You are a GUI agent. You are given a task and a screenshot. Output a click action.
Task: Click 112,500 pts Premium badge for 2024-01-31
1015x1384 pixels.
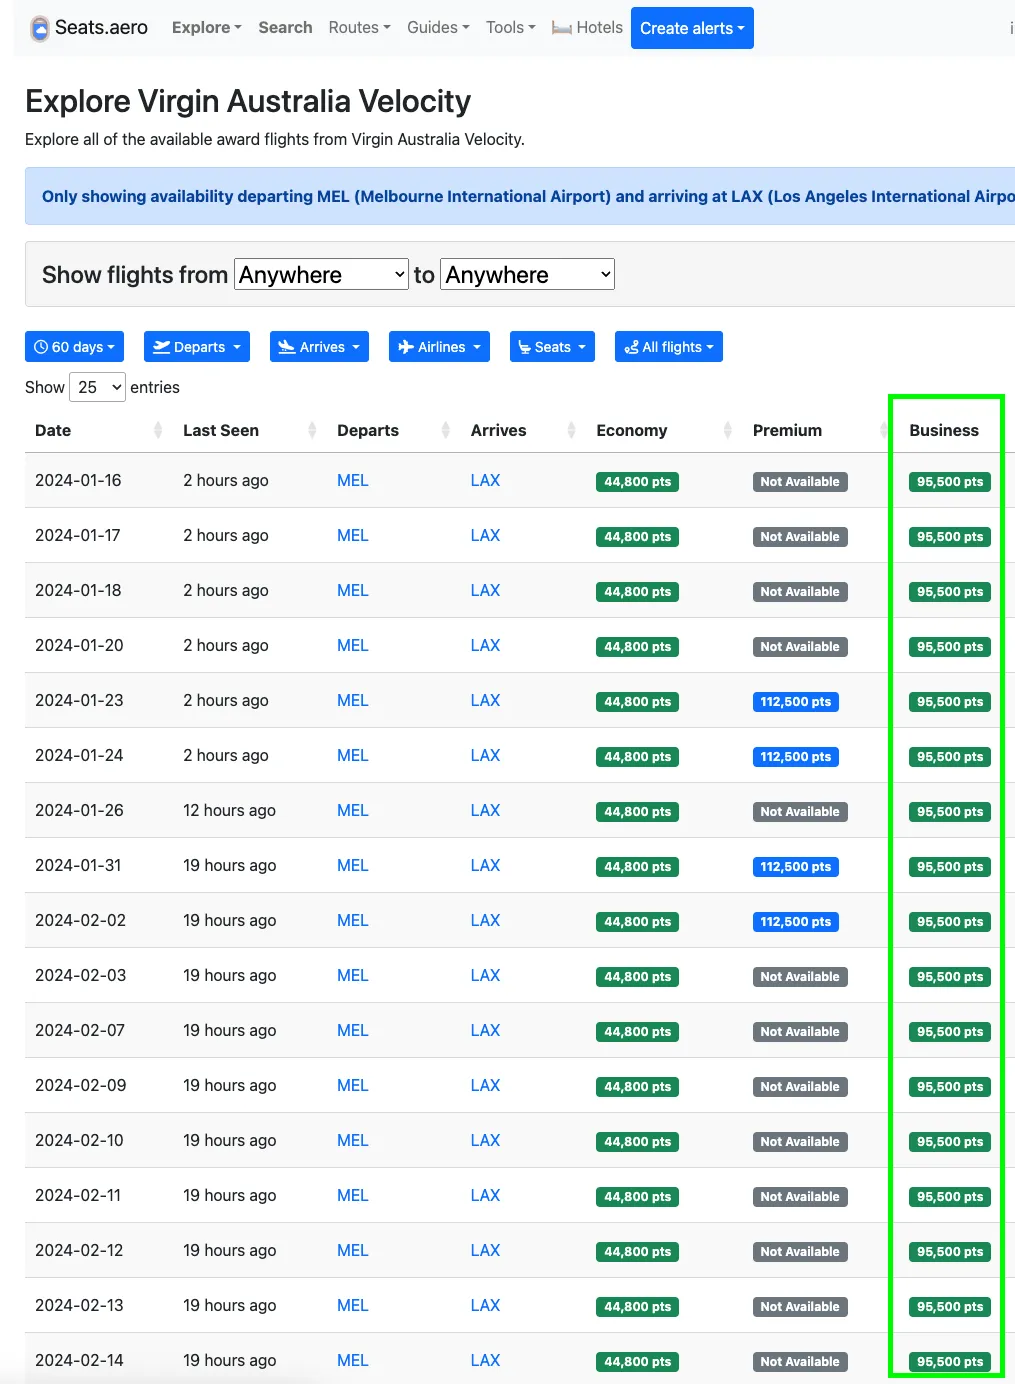point(795,867)
